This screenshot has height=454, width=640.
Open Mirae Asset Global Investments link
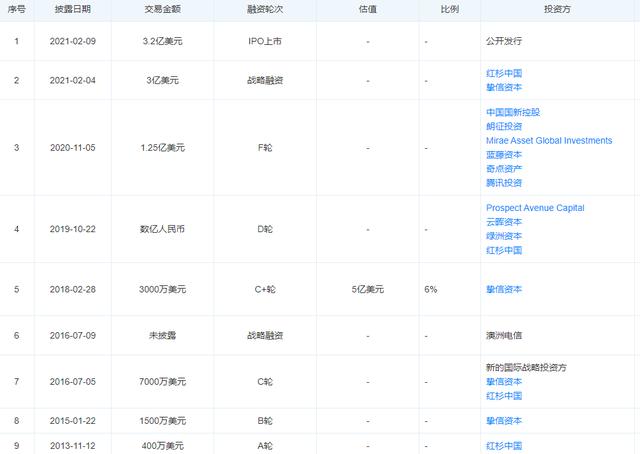pyautogui.click(x=549, y=140)
